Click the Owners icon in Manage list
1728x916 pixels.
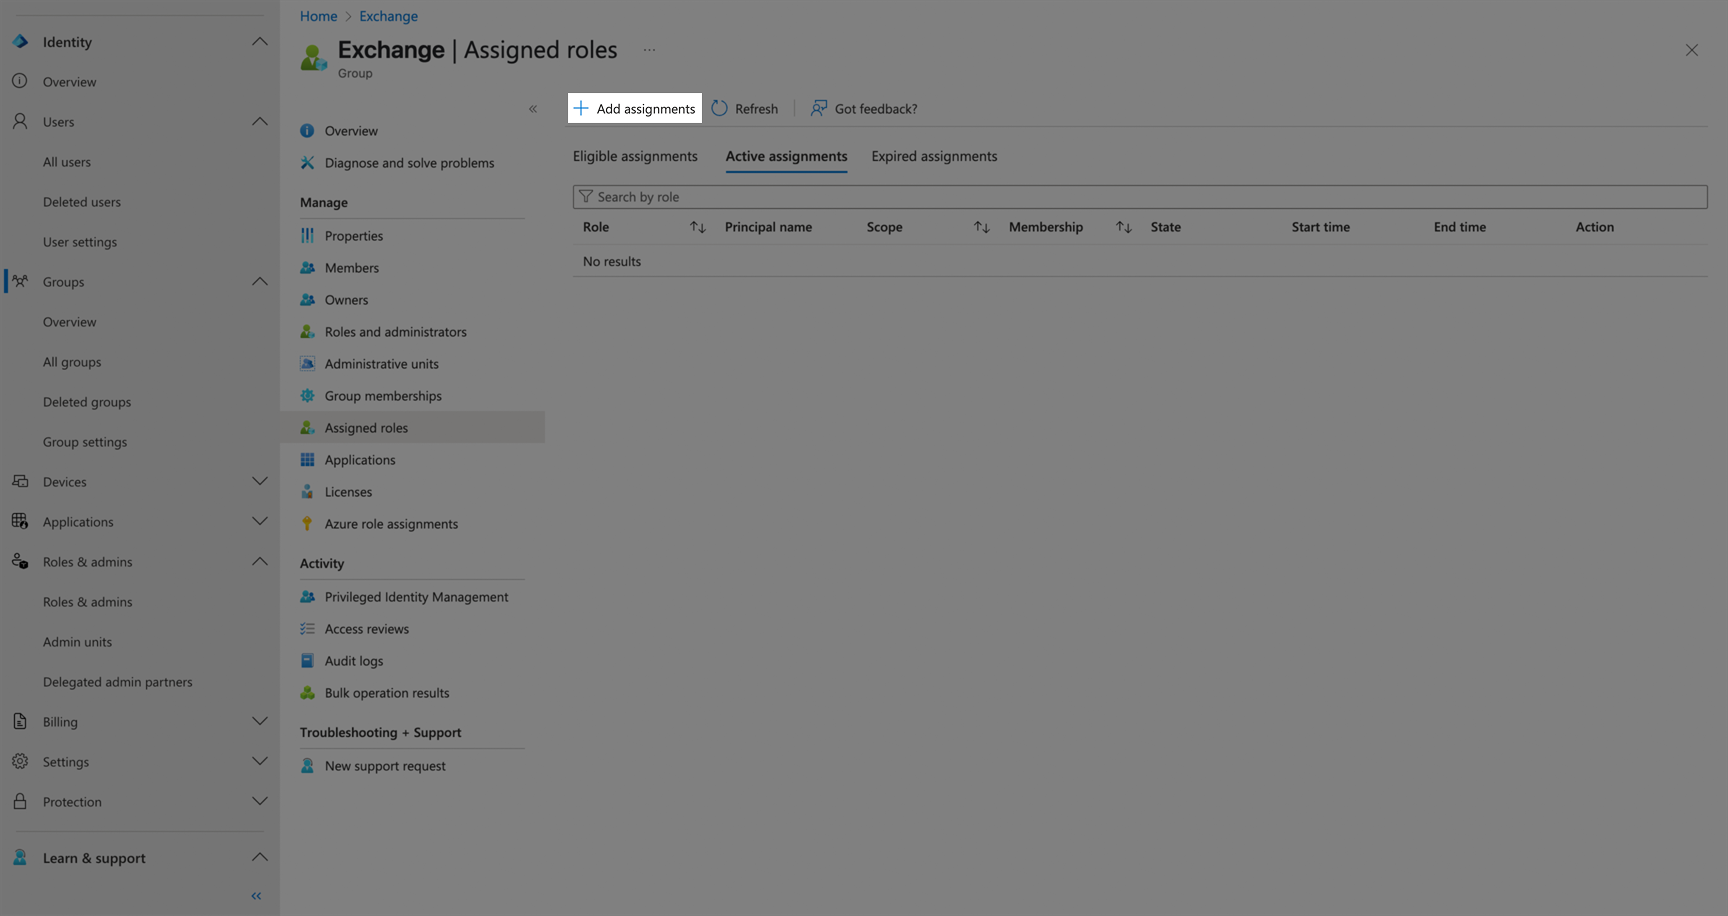point(307,299)
